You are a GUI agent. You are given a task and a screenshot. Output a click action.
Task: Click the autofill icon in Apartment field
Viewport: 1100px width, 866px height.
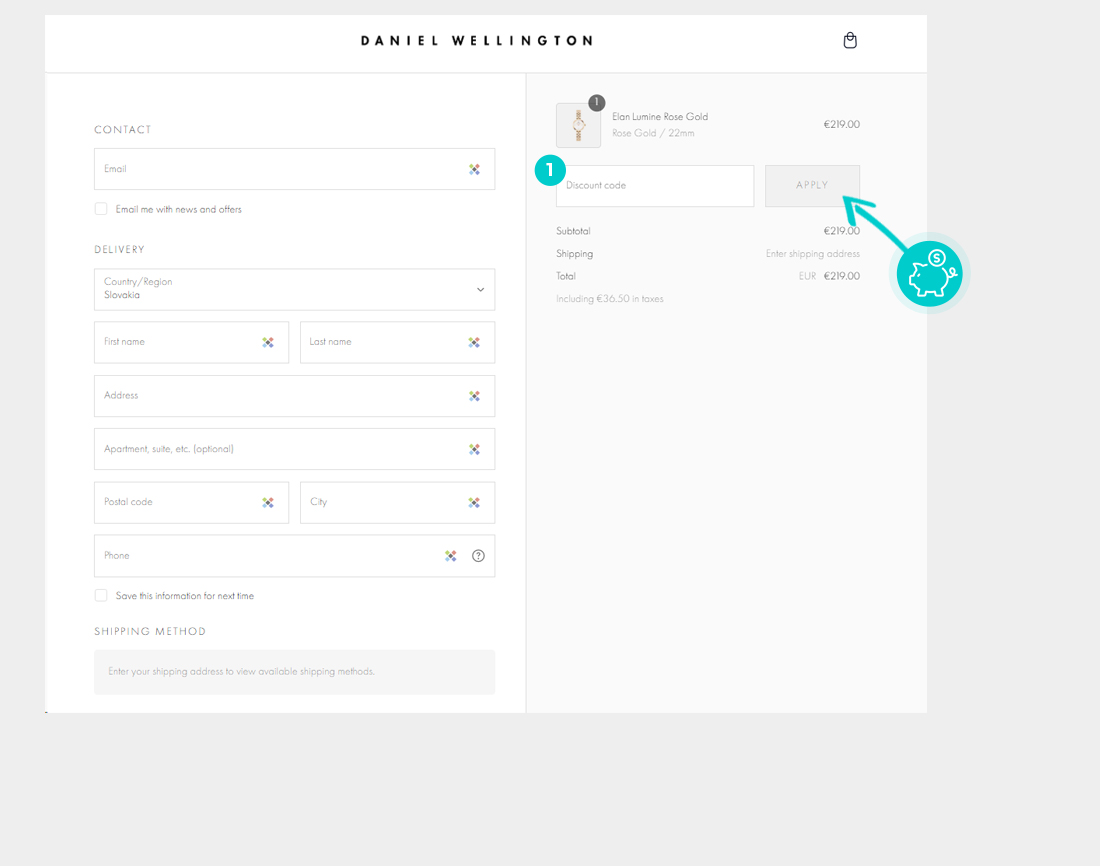(474, 449)
